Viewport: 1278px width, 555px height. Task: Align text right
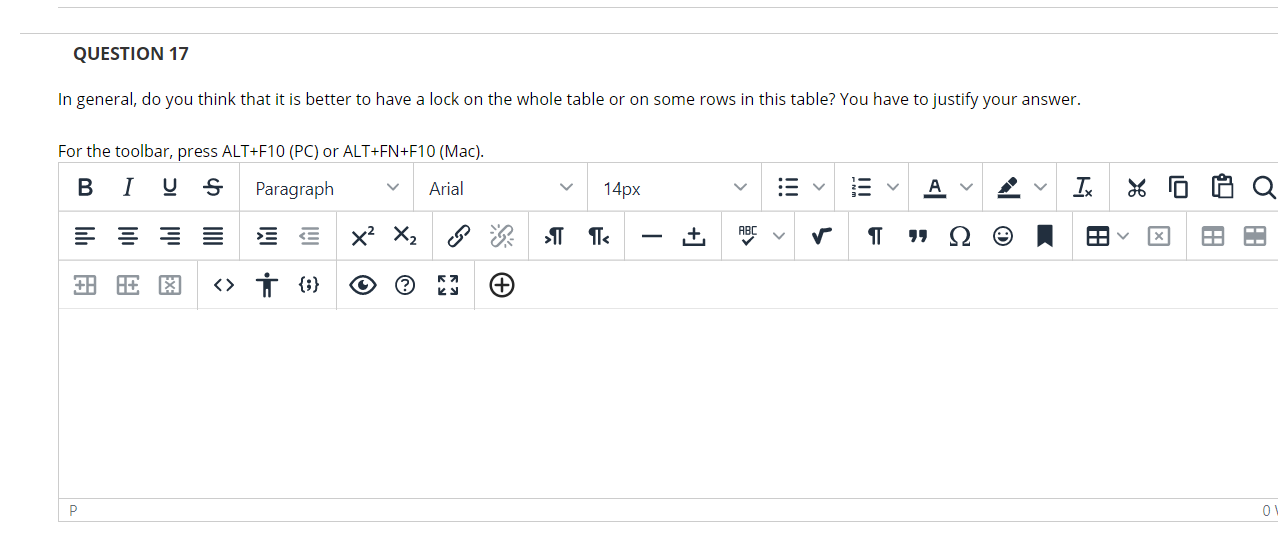click(x=169, y=237)
